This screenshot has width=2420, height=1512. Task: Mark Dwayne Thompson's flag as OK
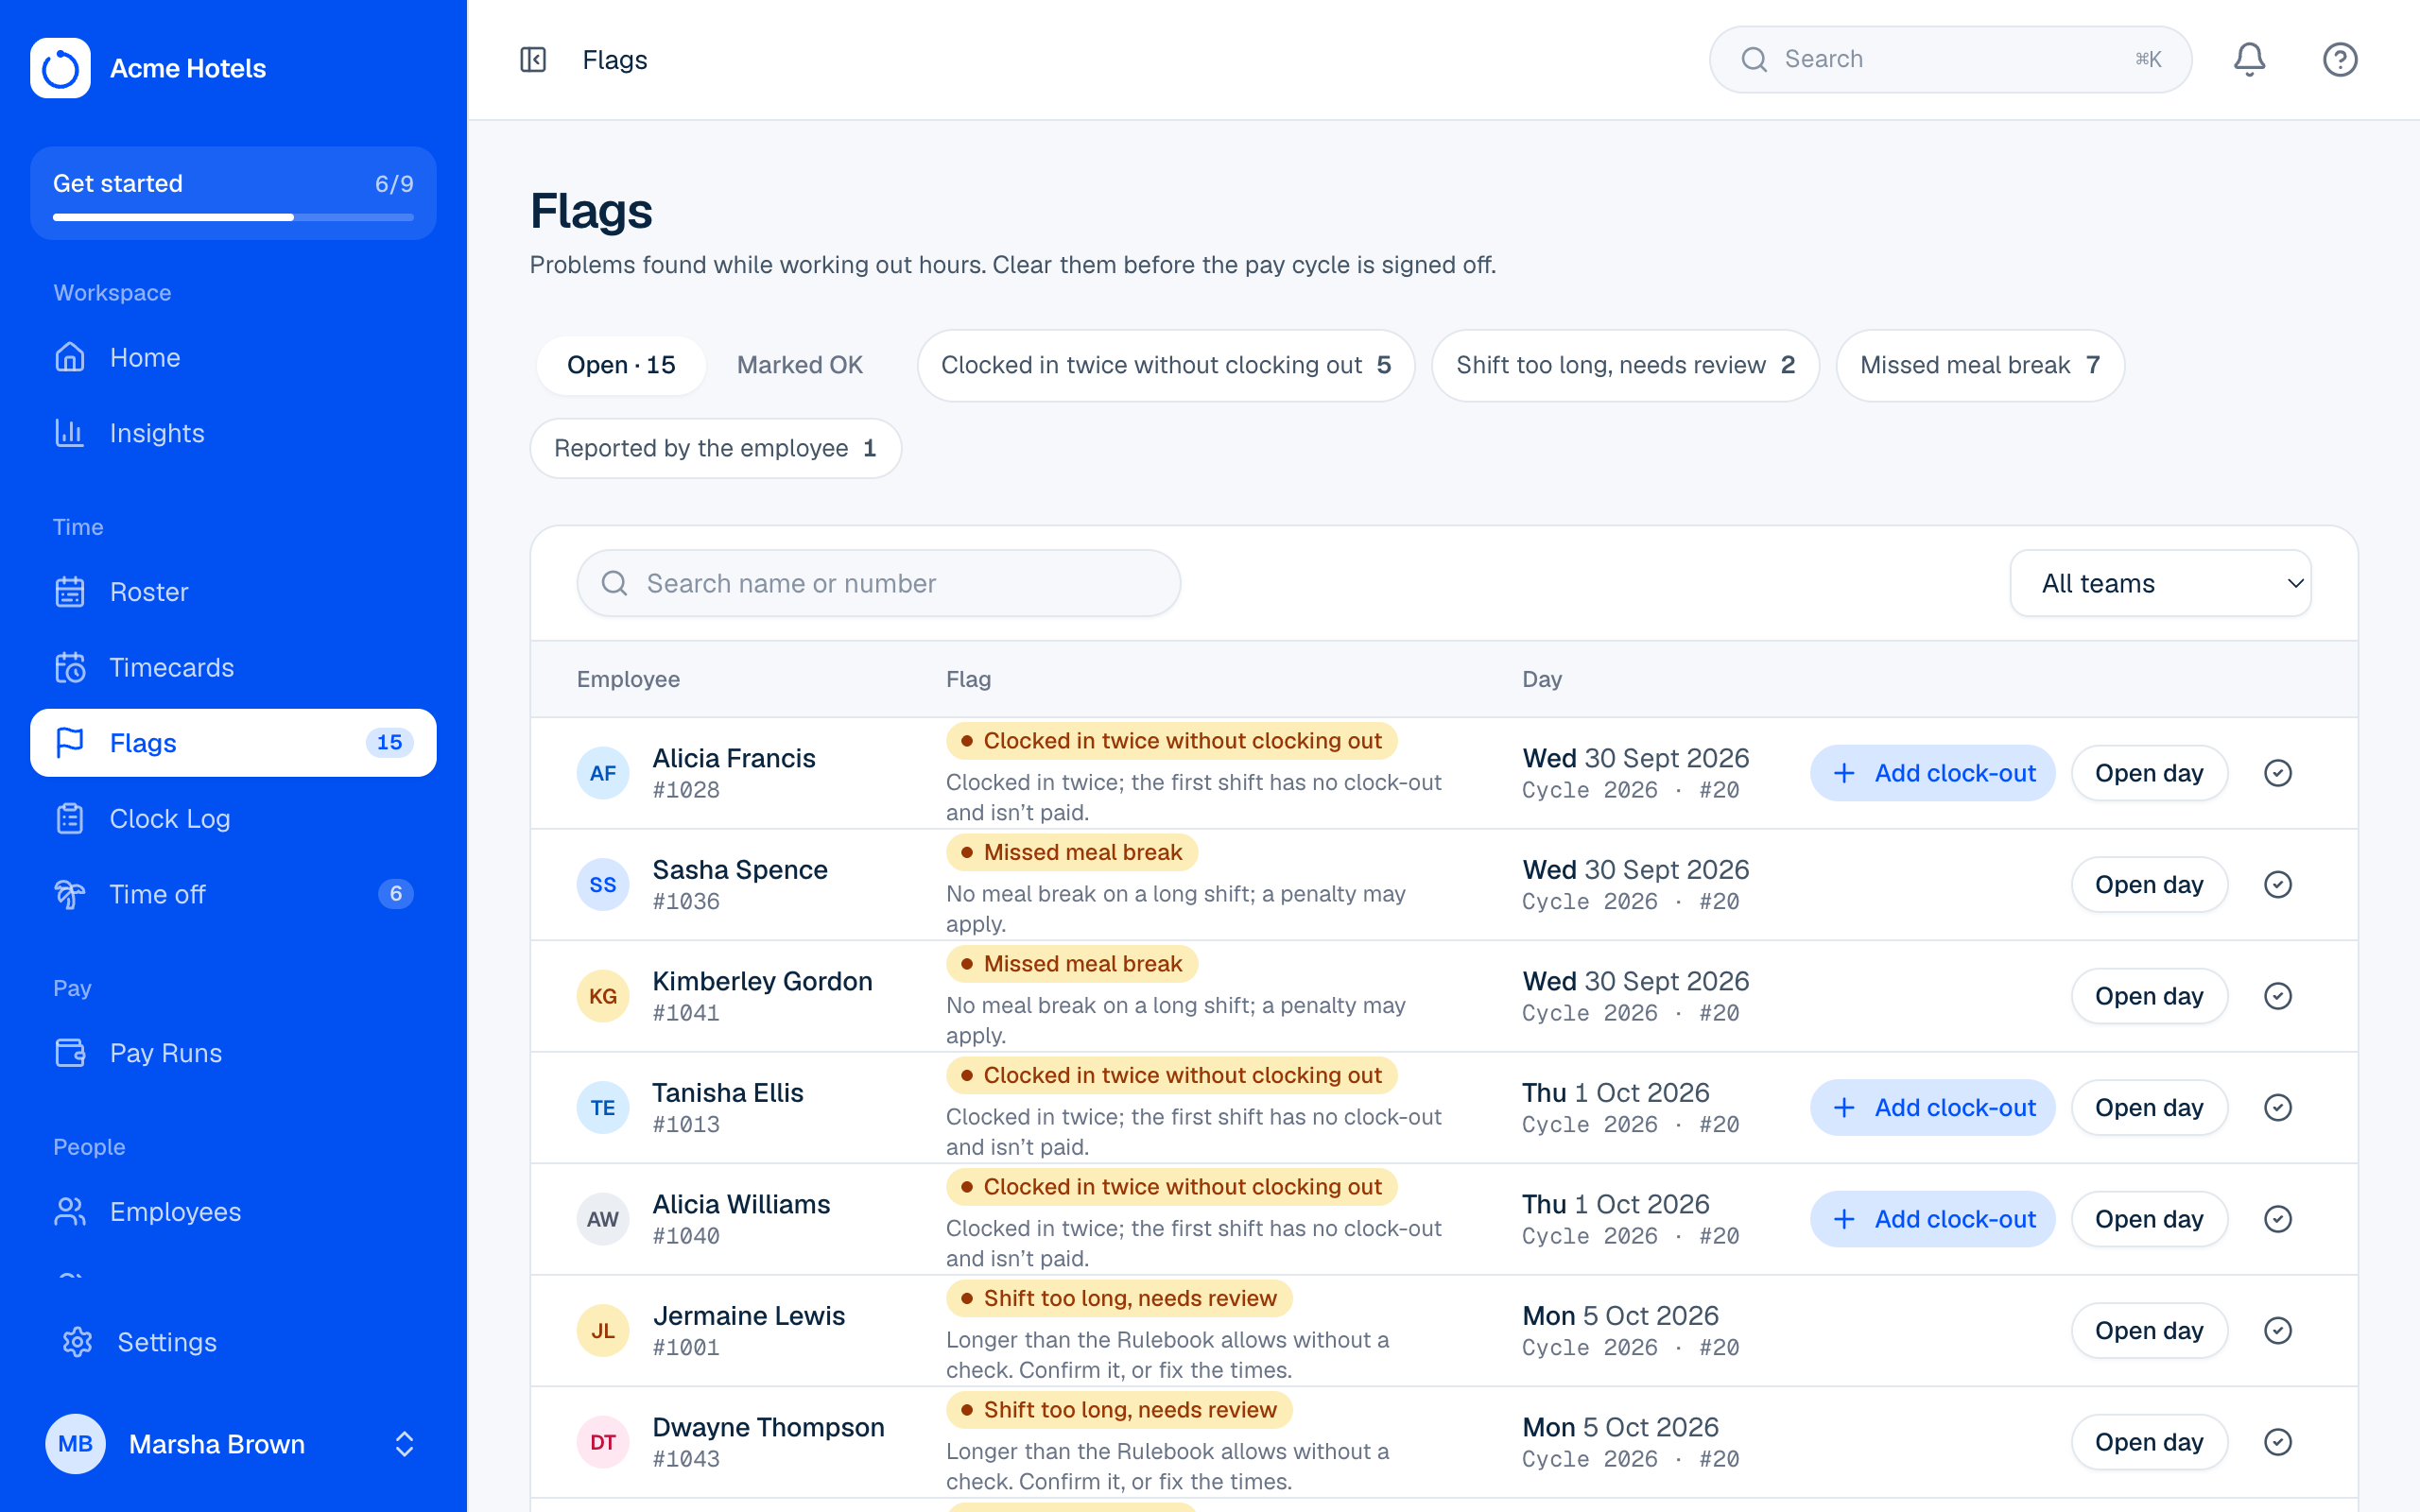tap(2278, 1442)
